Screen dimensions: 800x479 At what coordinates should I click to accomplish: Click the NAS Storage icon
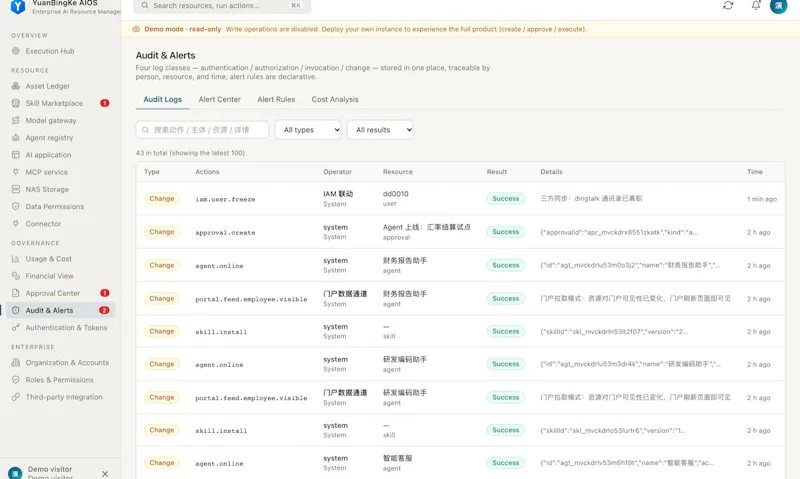pos(16,189)
